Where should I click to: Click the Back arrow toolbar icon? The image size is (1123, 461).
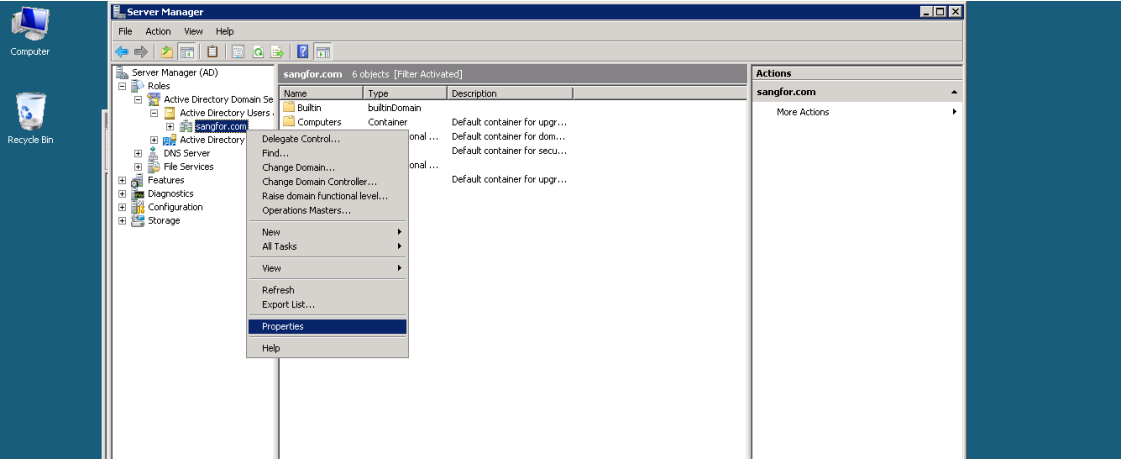click(x=122, y=51)
